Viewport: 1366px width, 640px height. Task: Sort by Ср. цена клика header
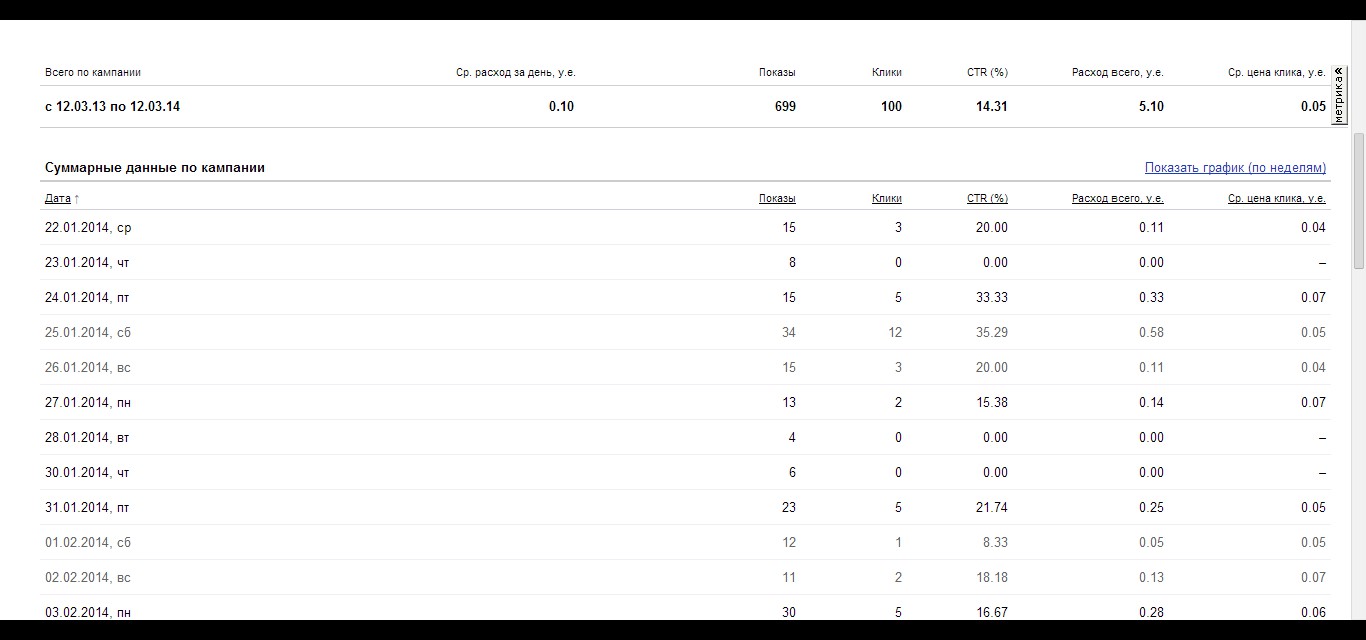(1277, 198)
